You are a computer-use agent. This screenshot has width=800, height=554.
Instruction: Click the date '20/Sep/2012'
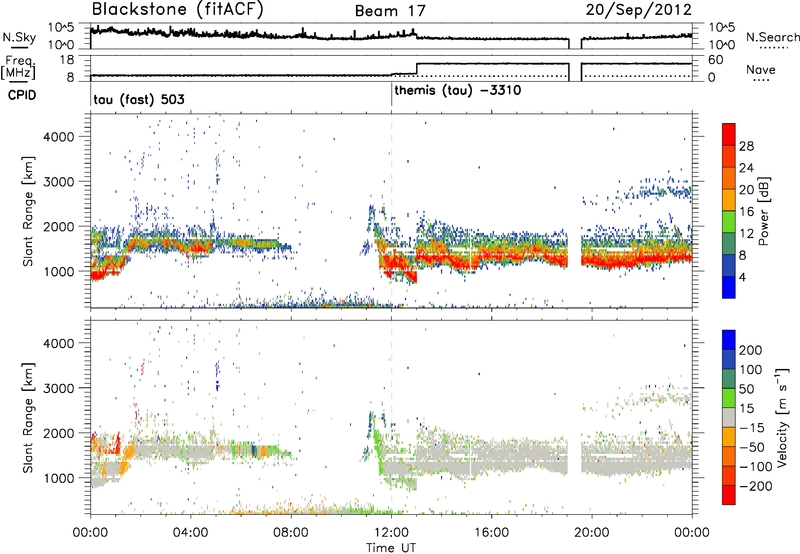[x=638, y=10]
